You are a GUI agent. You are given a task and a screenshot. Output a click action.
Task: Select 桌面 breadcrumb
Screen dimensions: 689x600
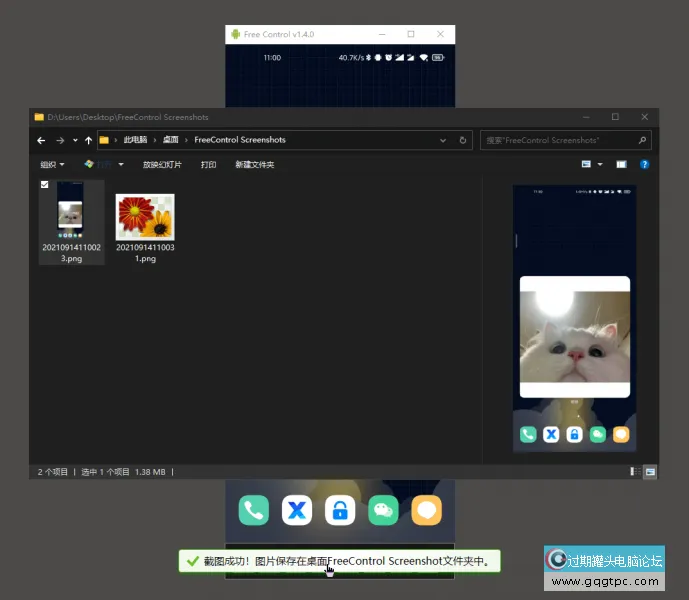(x=170, y=140)
